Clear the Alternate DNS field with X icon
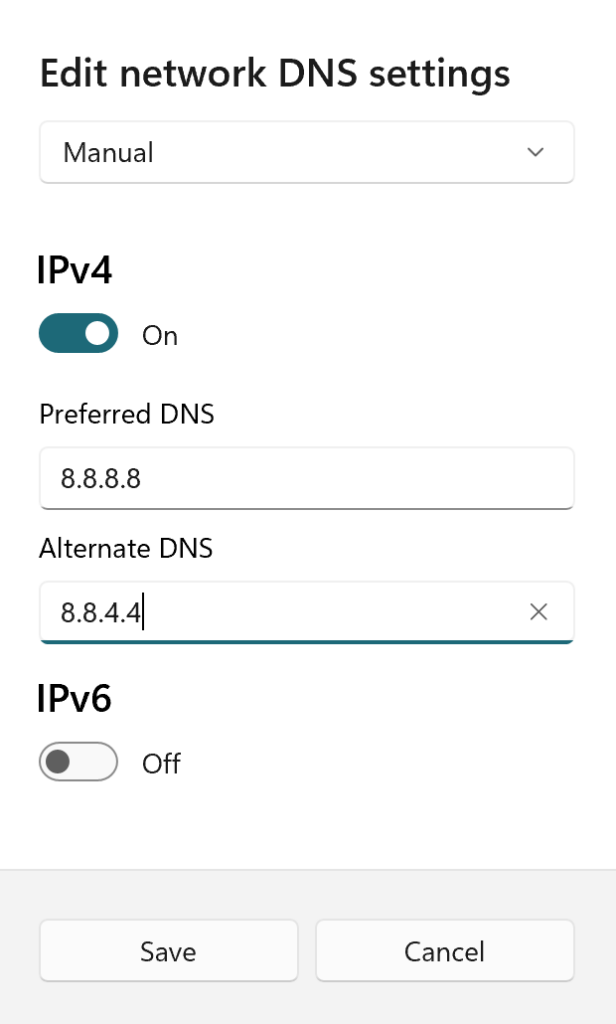Screen dimensions: 616x1024 538,612
